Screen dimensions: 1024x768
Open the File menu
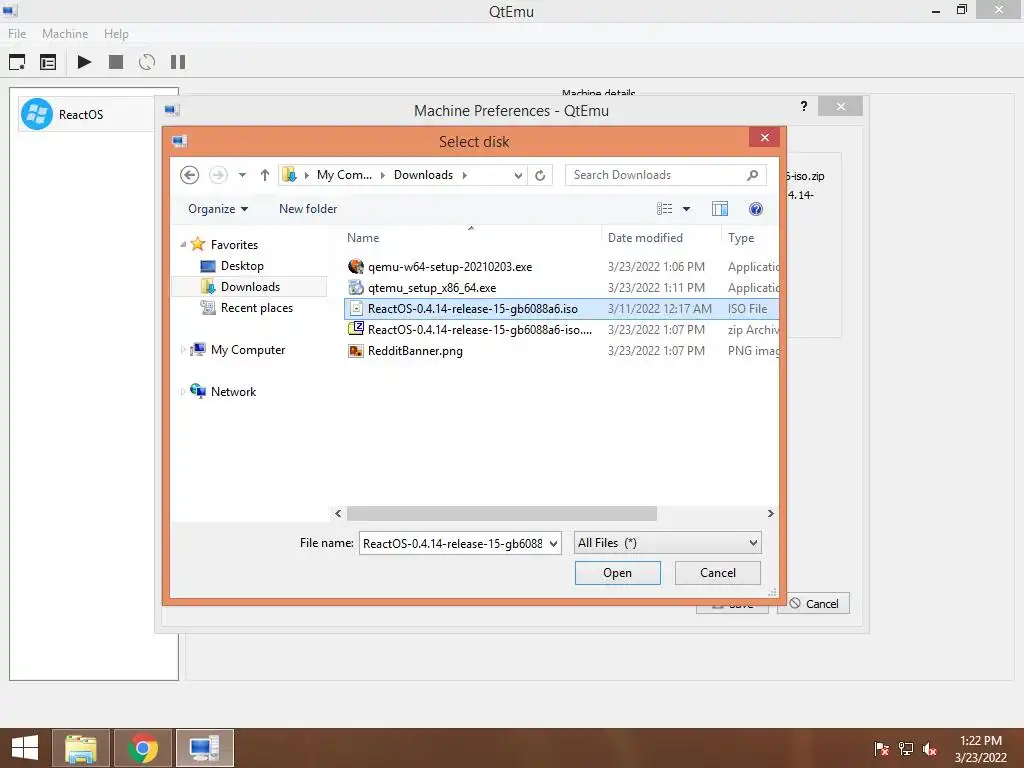[x=17, y=33]
